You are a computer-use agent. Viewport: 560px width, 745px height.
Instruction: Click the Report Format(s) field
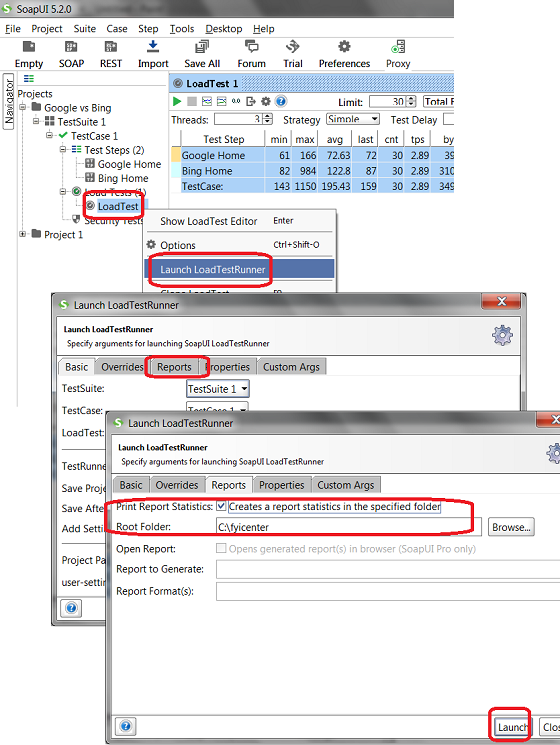(388, 591)
